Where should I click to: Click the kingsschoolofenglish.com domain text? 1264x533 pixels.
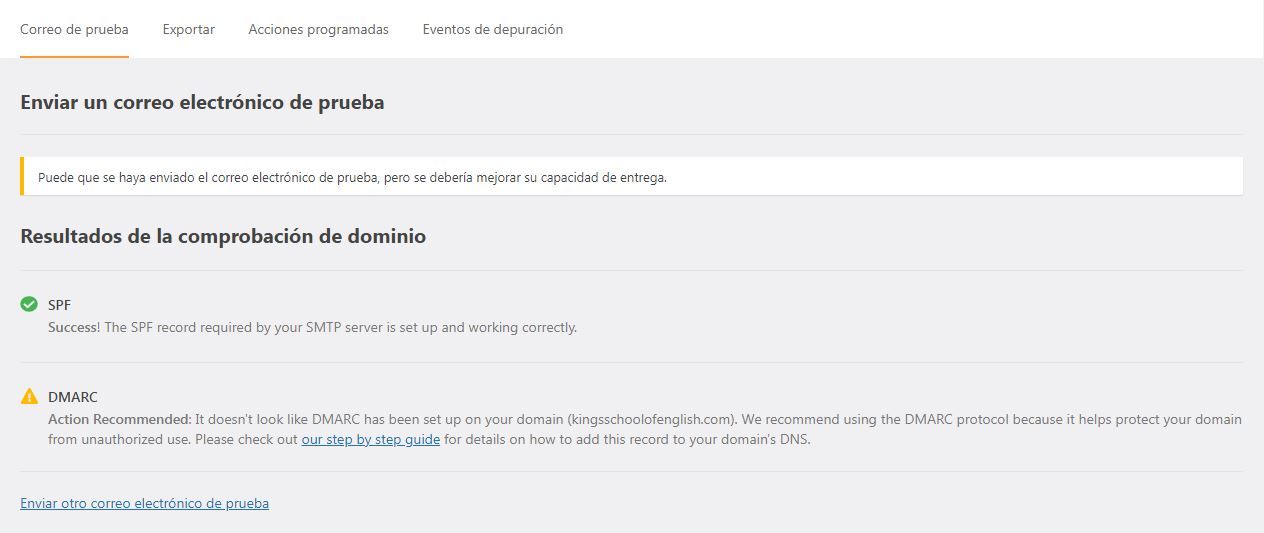click(x=652, y=419)
